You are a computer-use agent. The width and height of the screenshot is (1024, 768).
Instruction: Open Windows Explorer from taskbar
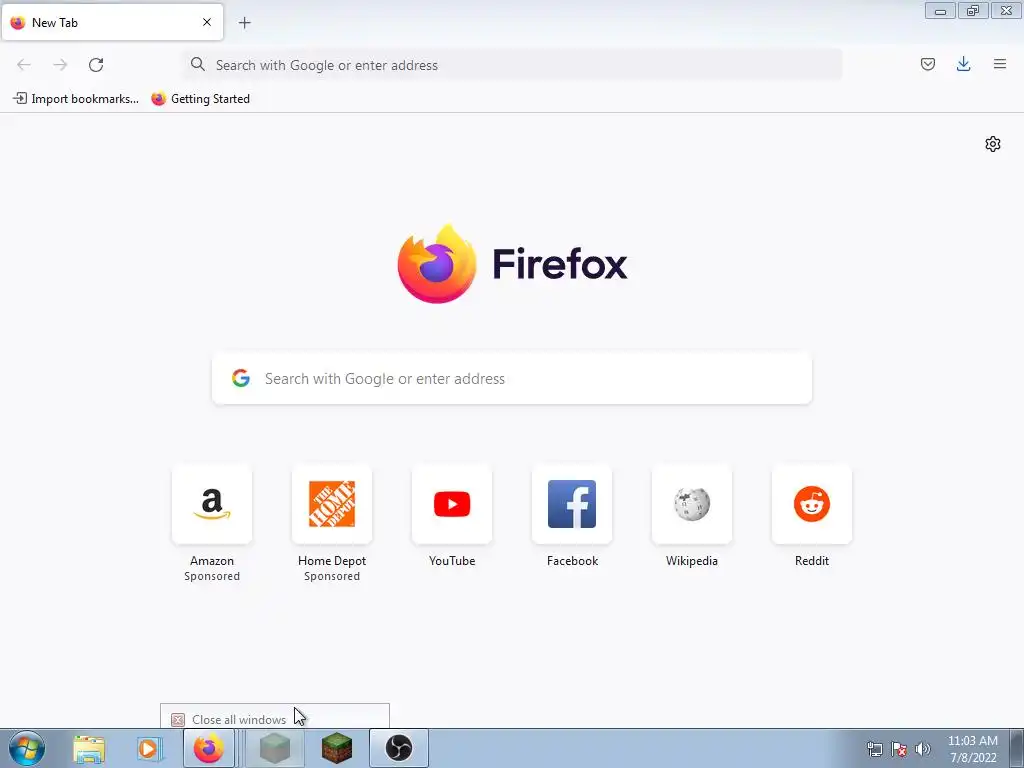pos(89,748)
